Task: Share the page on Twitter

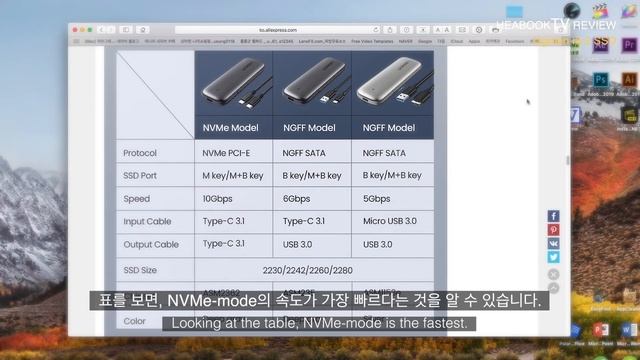Action: (553, 257)
